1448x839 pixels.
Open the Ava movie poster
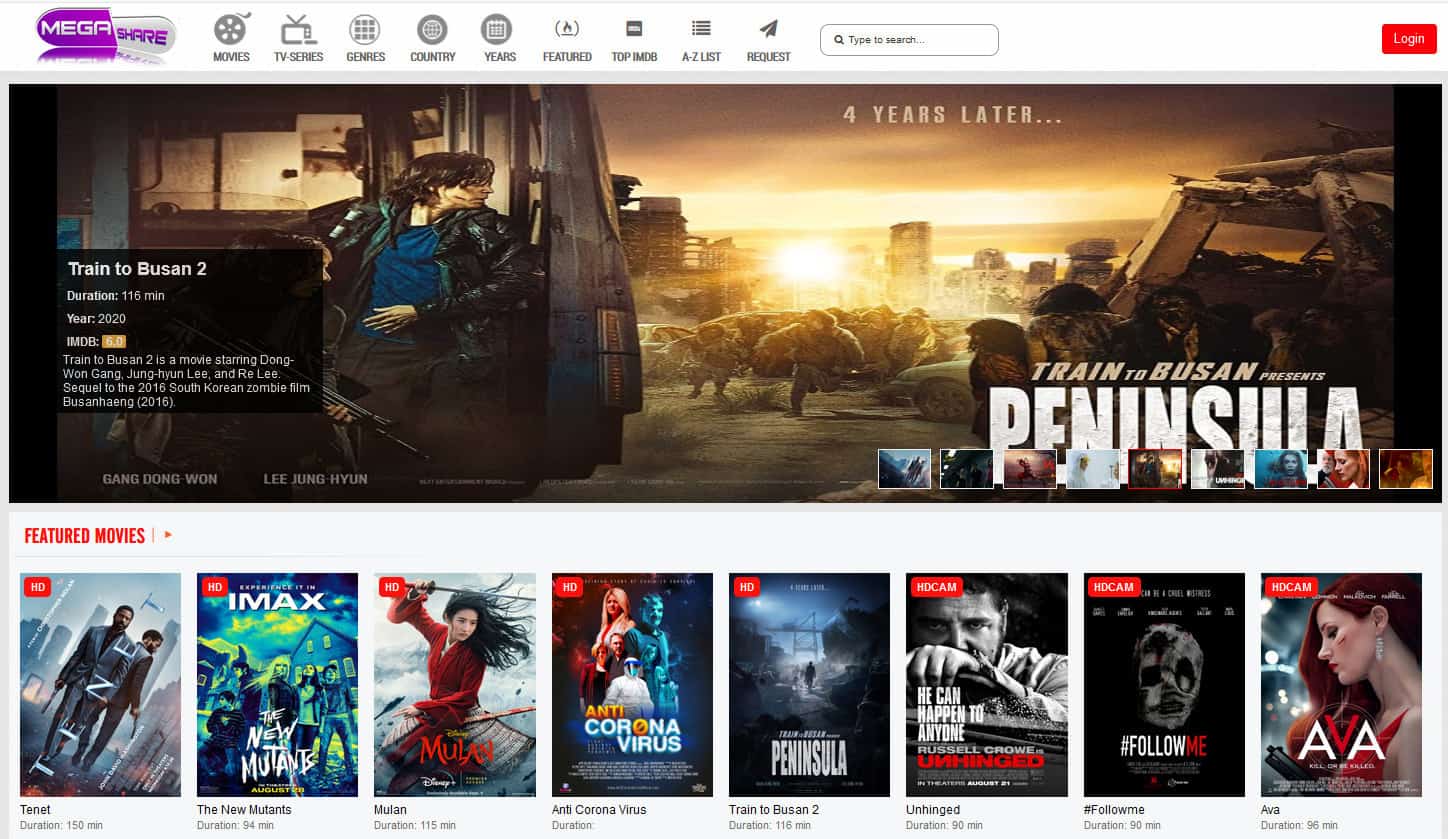click(x=1341, y=684)
